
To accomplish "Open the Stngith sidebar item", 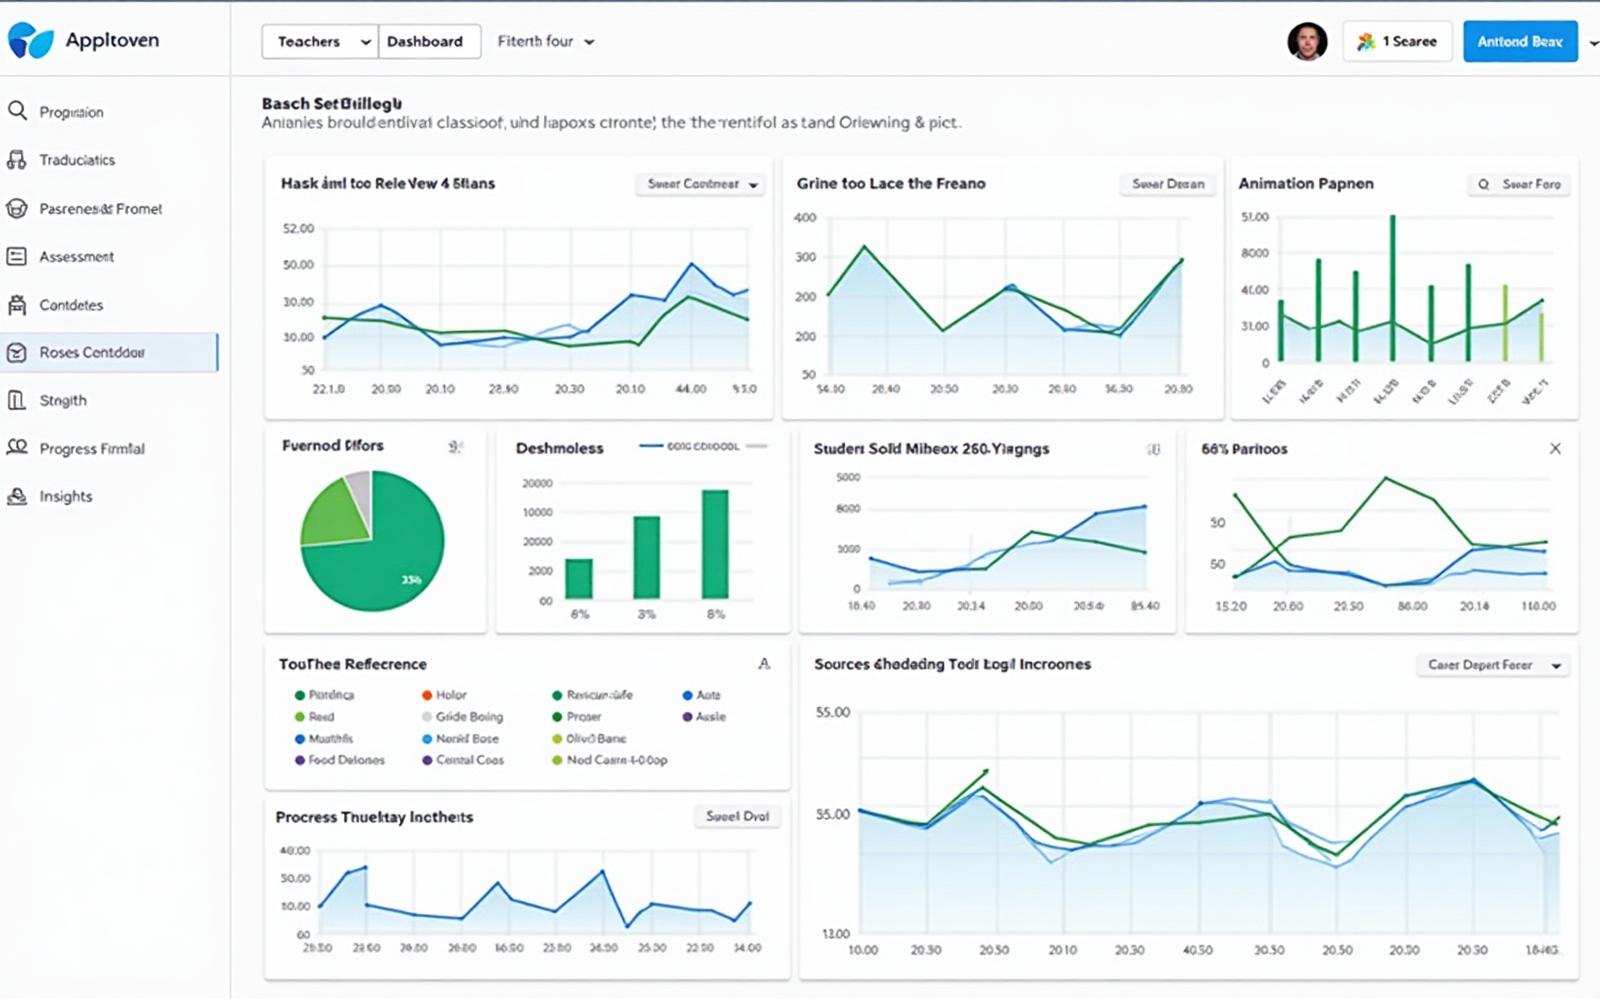I will point(63,400).
